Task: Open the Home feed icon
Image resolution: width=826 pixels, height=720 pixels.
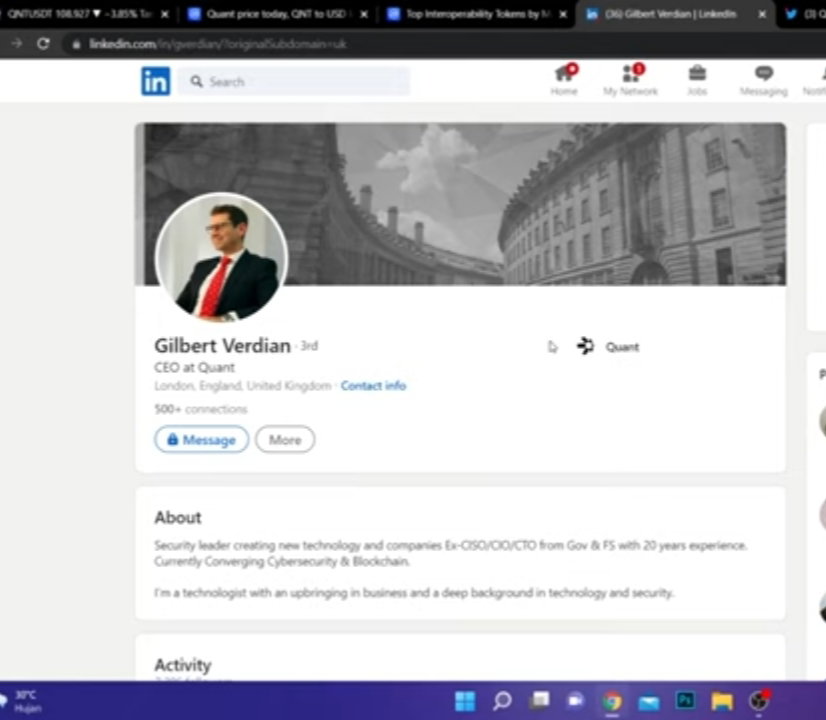Action: pyautogui.click(x=564, y=80)
